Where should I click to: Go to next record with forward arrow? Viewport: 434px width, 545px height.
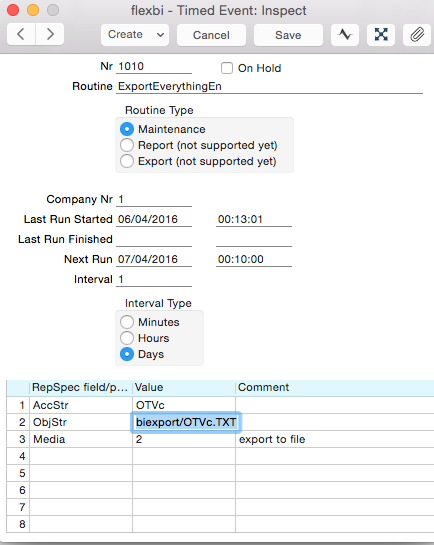click(x=50, y=34)
